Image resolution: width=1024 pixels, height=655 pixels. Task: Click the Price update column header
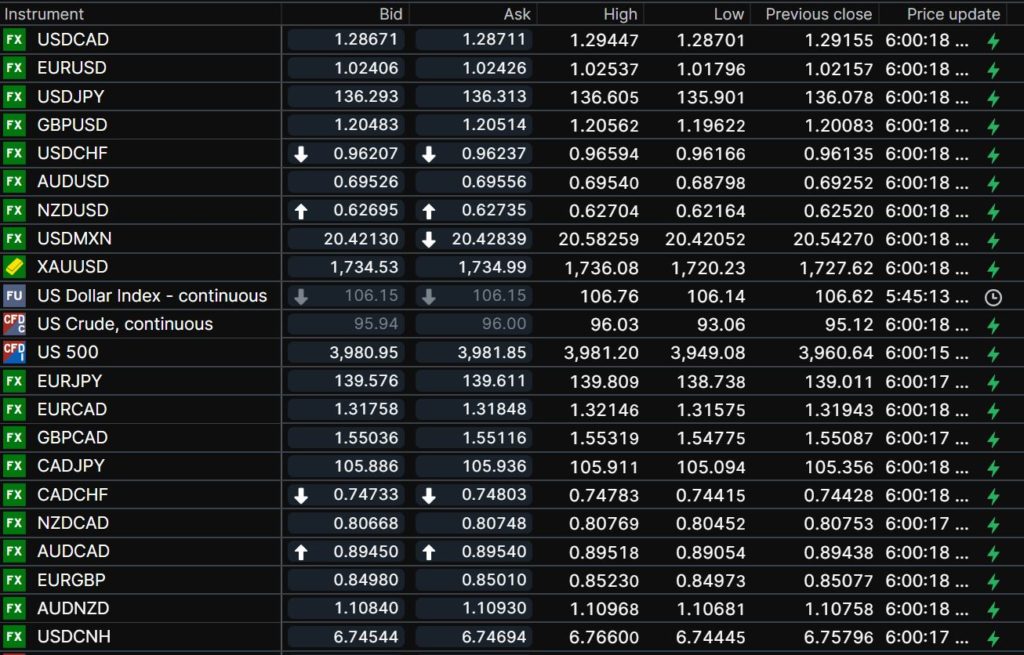coord(953,14)
